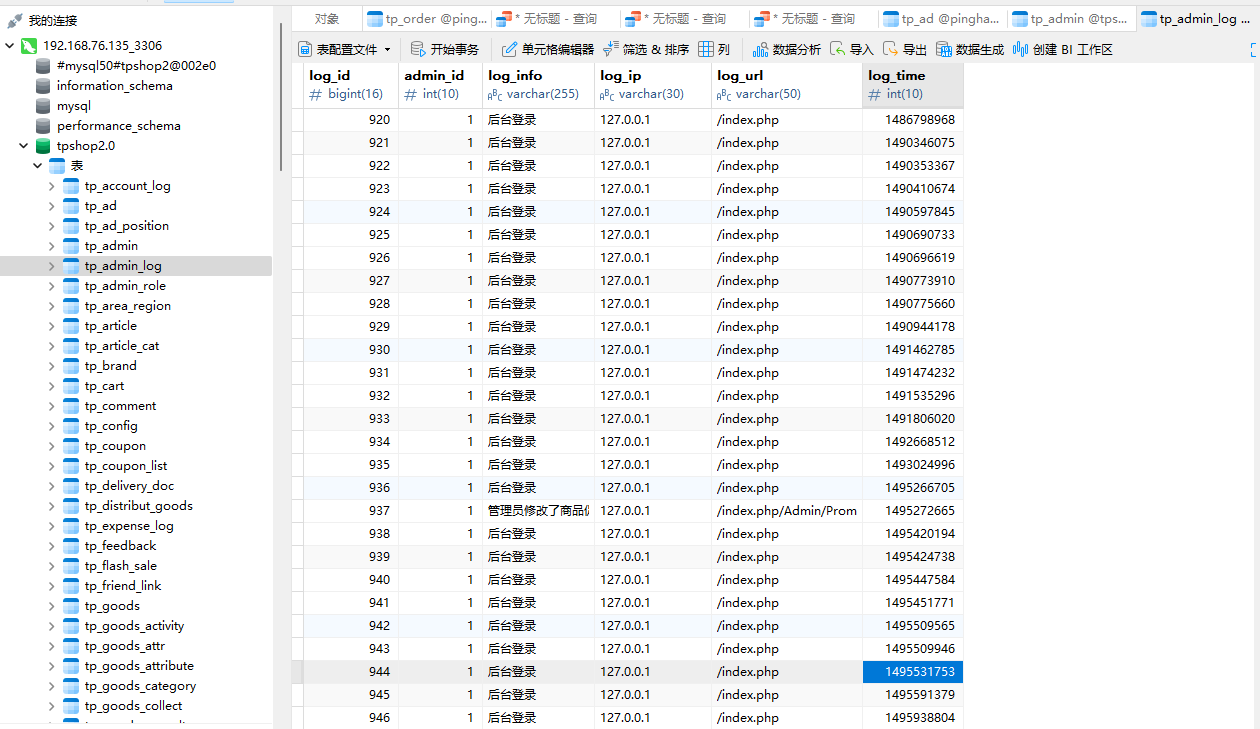Click the 导出 export icon
This screenshot has width=1260, height=729.
tap(891, 49)
